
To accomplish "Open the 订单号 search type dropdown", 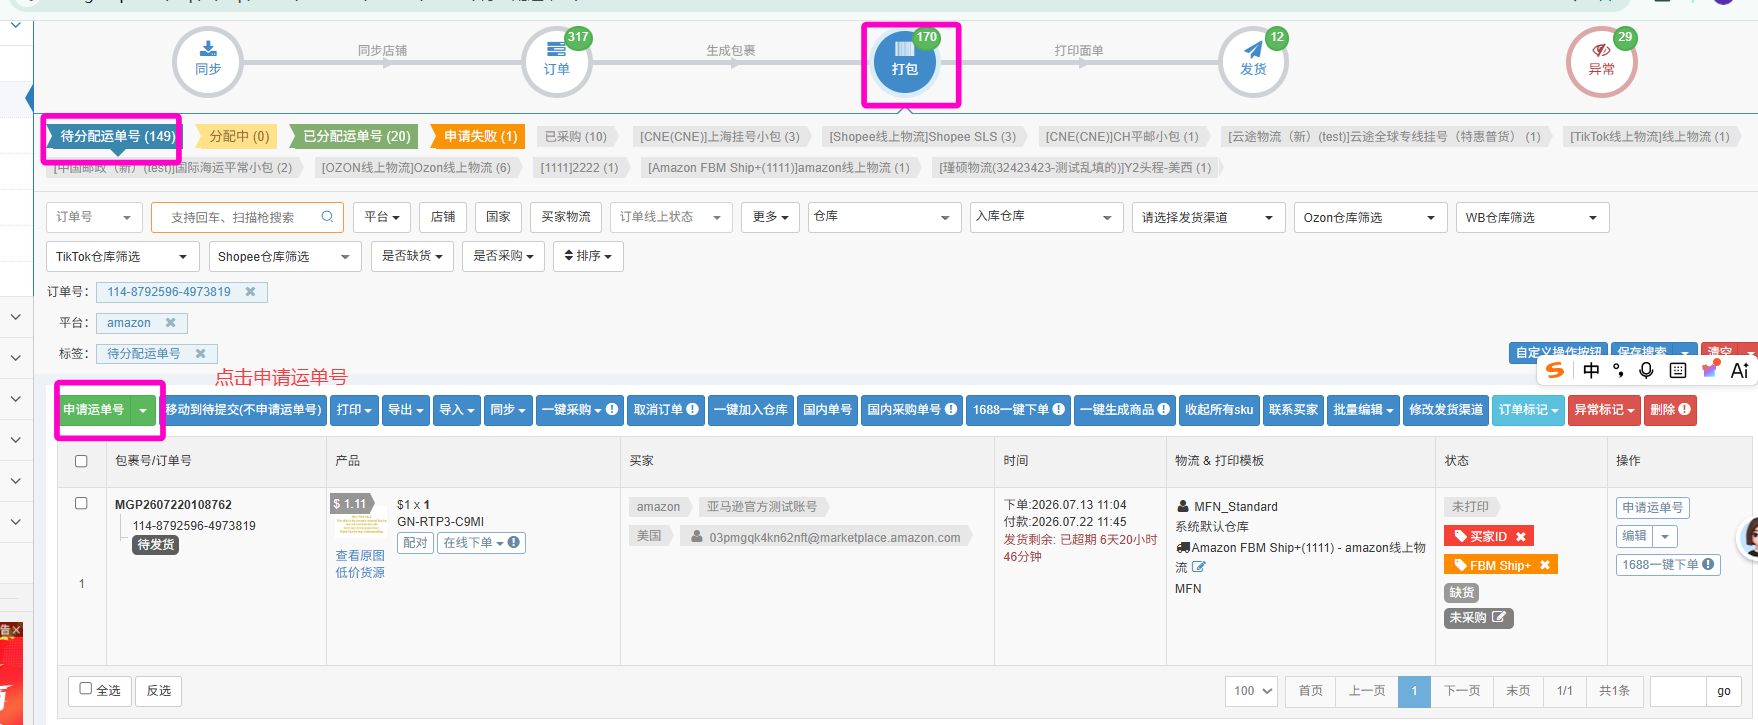I will coord(93,217).
